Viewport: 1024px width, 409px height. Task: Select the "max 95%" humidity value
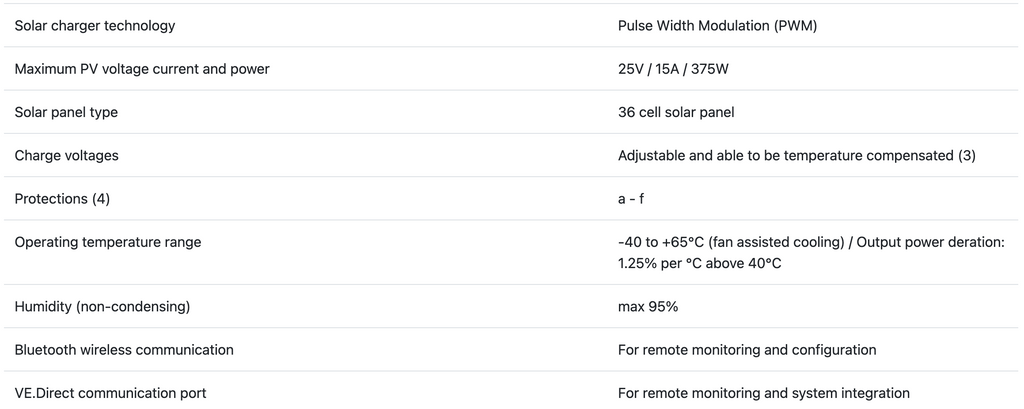click(x=648, y=306)
